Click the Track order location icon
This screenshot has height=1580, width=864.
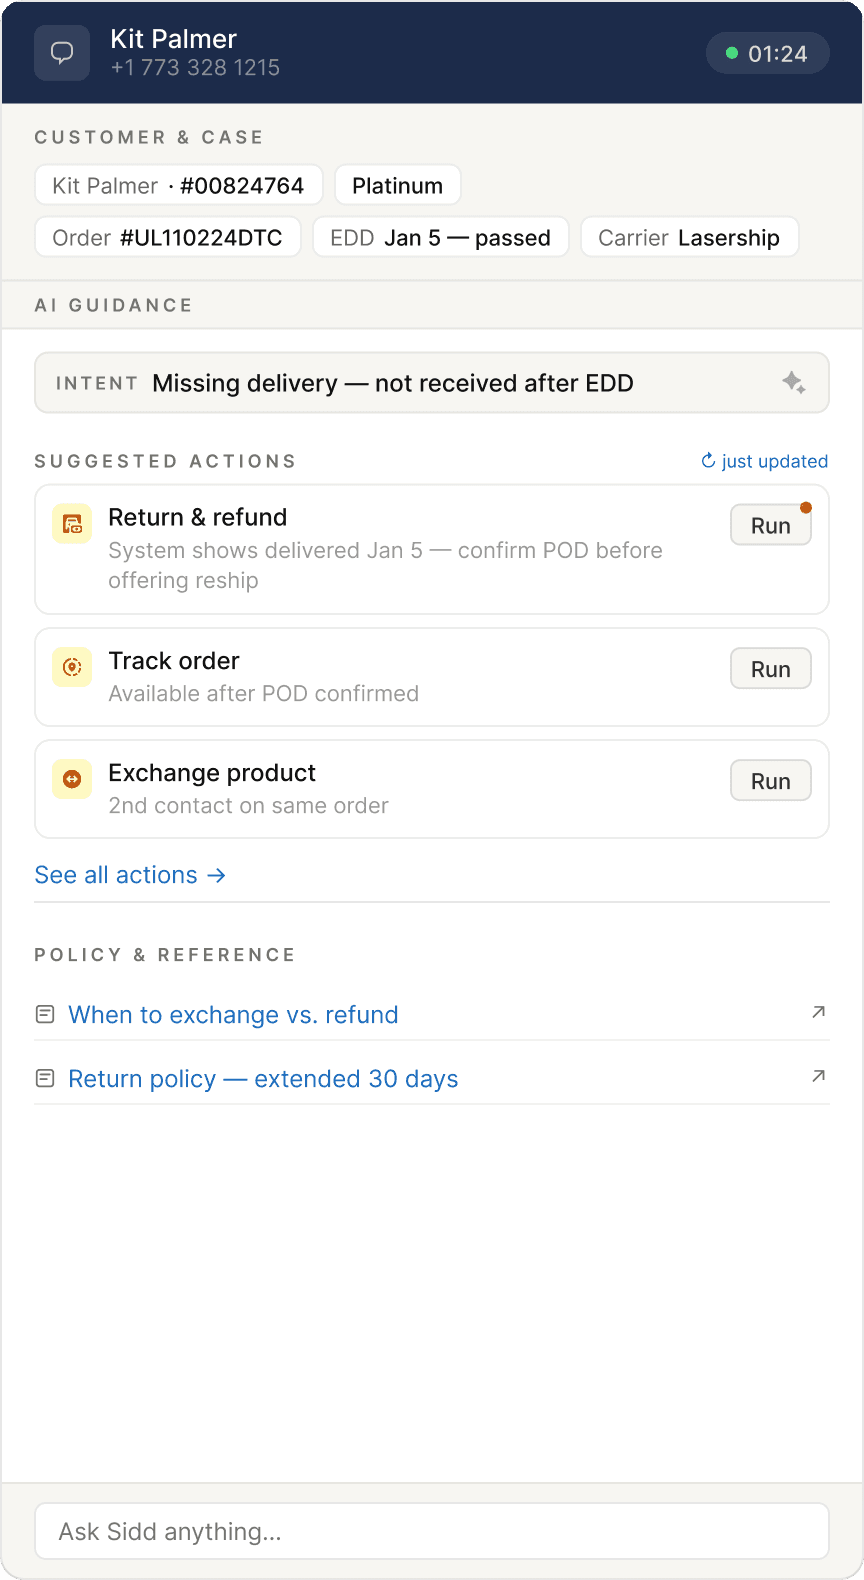(x=72, y=668)
